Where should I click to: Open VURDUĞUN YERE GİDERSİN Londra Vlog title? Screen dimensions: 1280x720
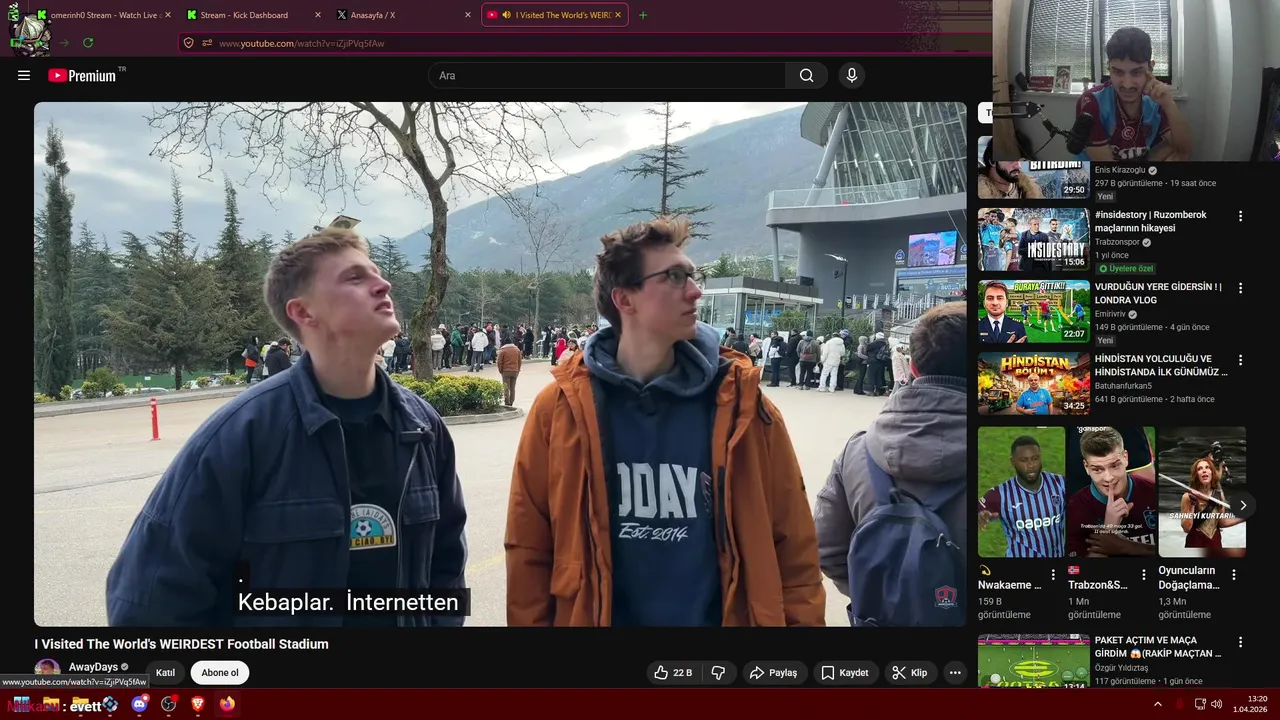click(x=1158, y=293)
